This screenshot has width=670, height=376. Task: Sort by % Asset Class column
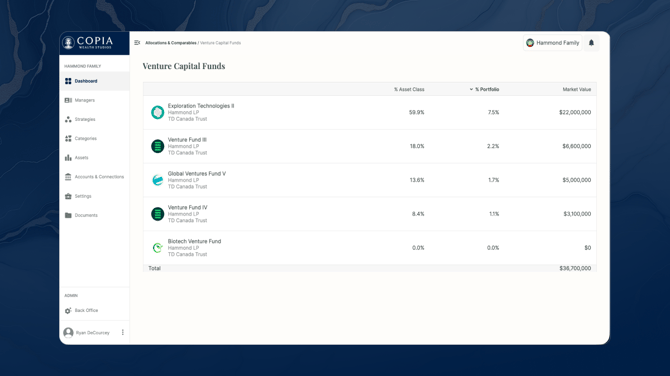click(409, 89)
